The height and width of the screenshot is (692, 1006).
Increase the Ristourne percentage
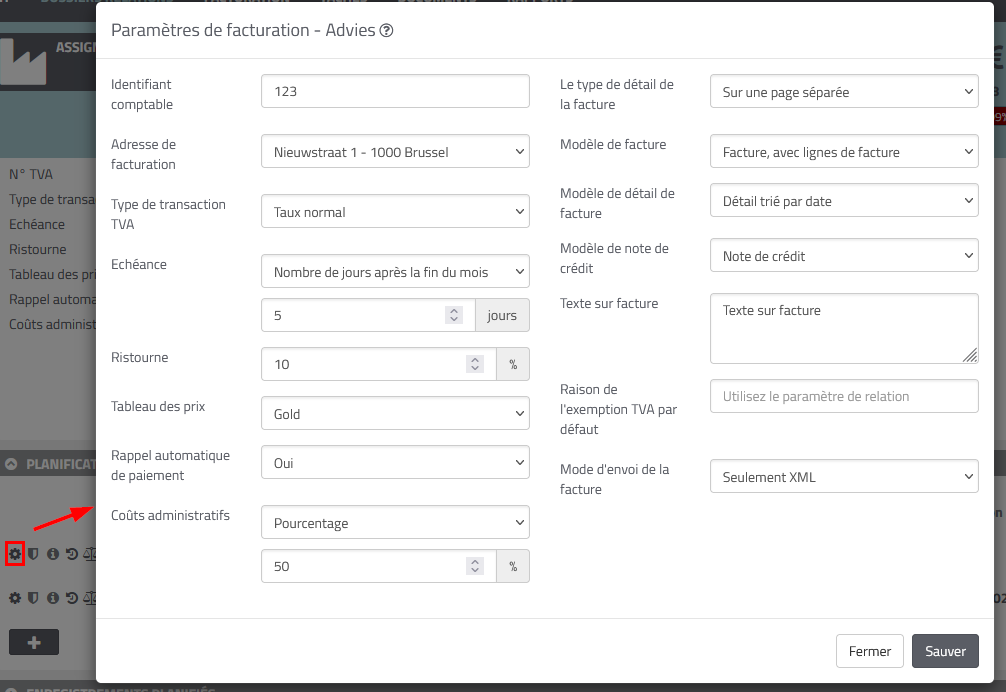coord(475,360)
